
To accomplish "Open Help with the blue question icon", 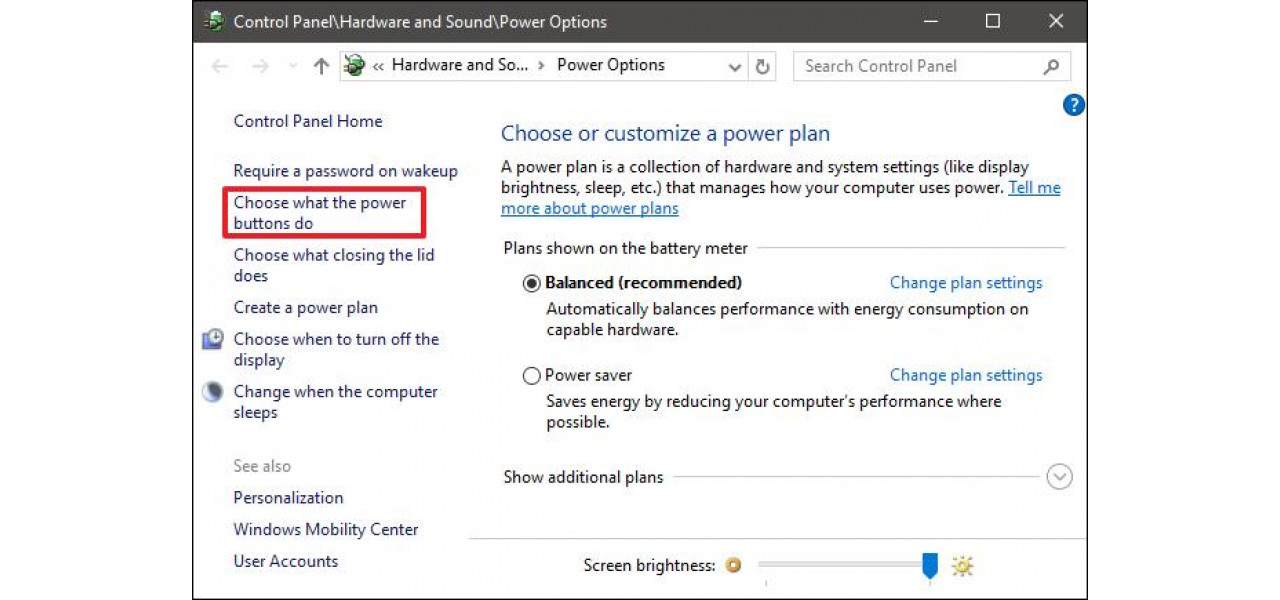I will (x=1073, y=105).
